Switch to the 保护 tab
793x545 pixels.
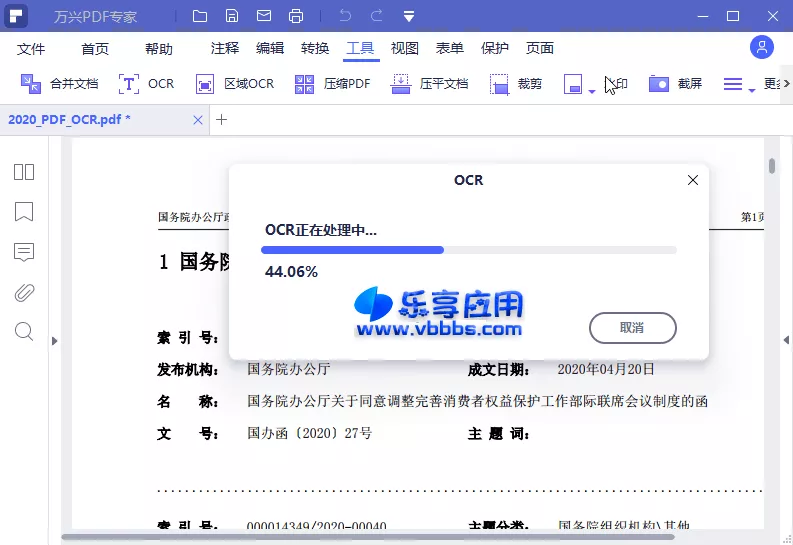[x=495, y=48]
